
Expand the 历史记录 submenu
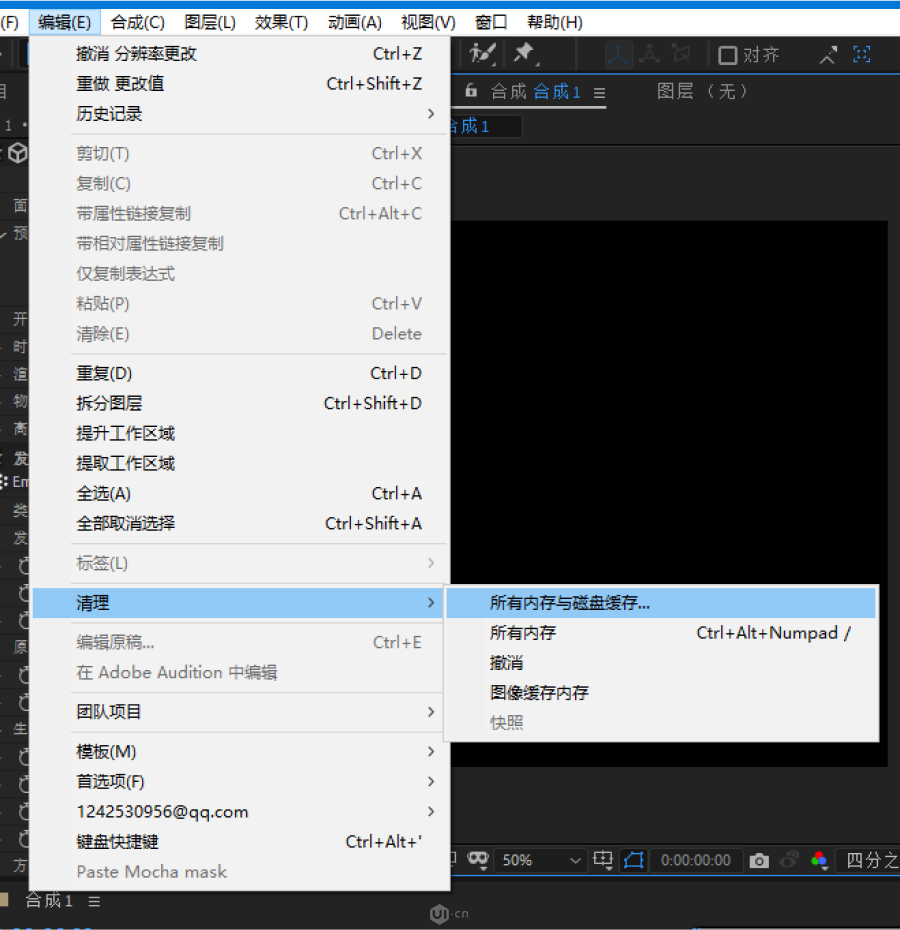240,114
